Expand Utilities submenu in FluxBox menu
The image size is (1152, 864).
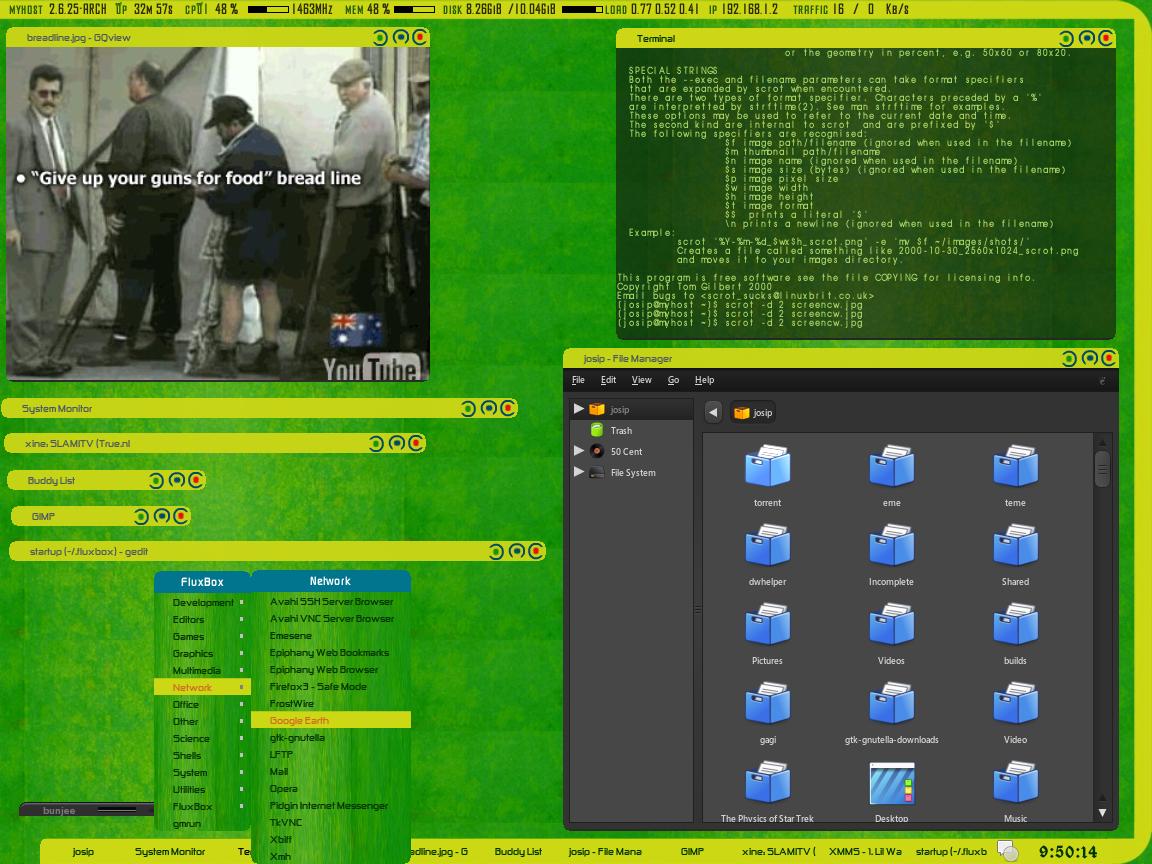coord(203,789)
